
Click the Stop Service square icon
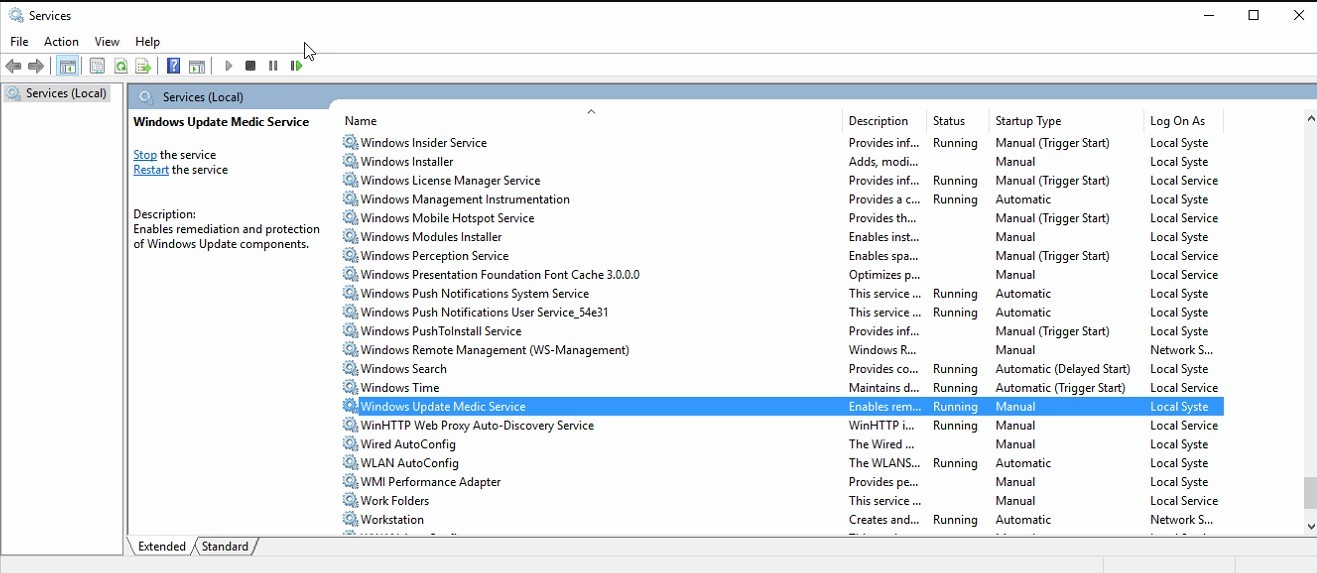(250, 66)
